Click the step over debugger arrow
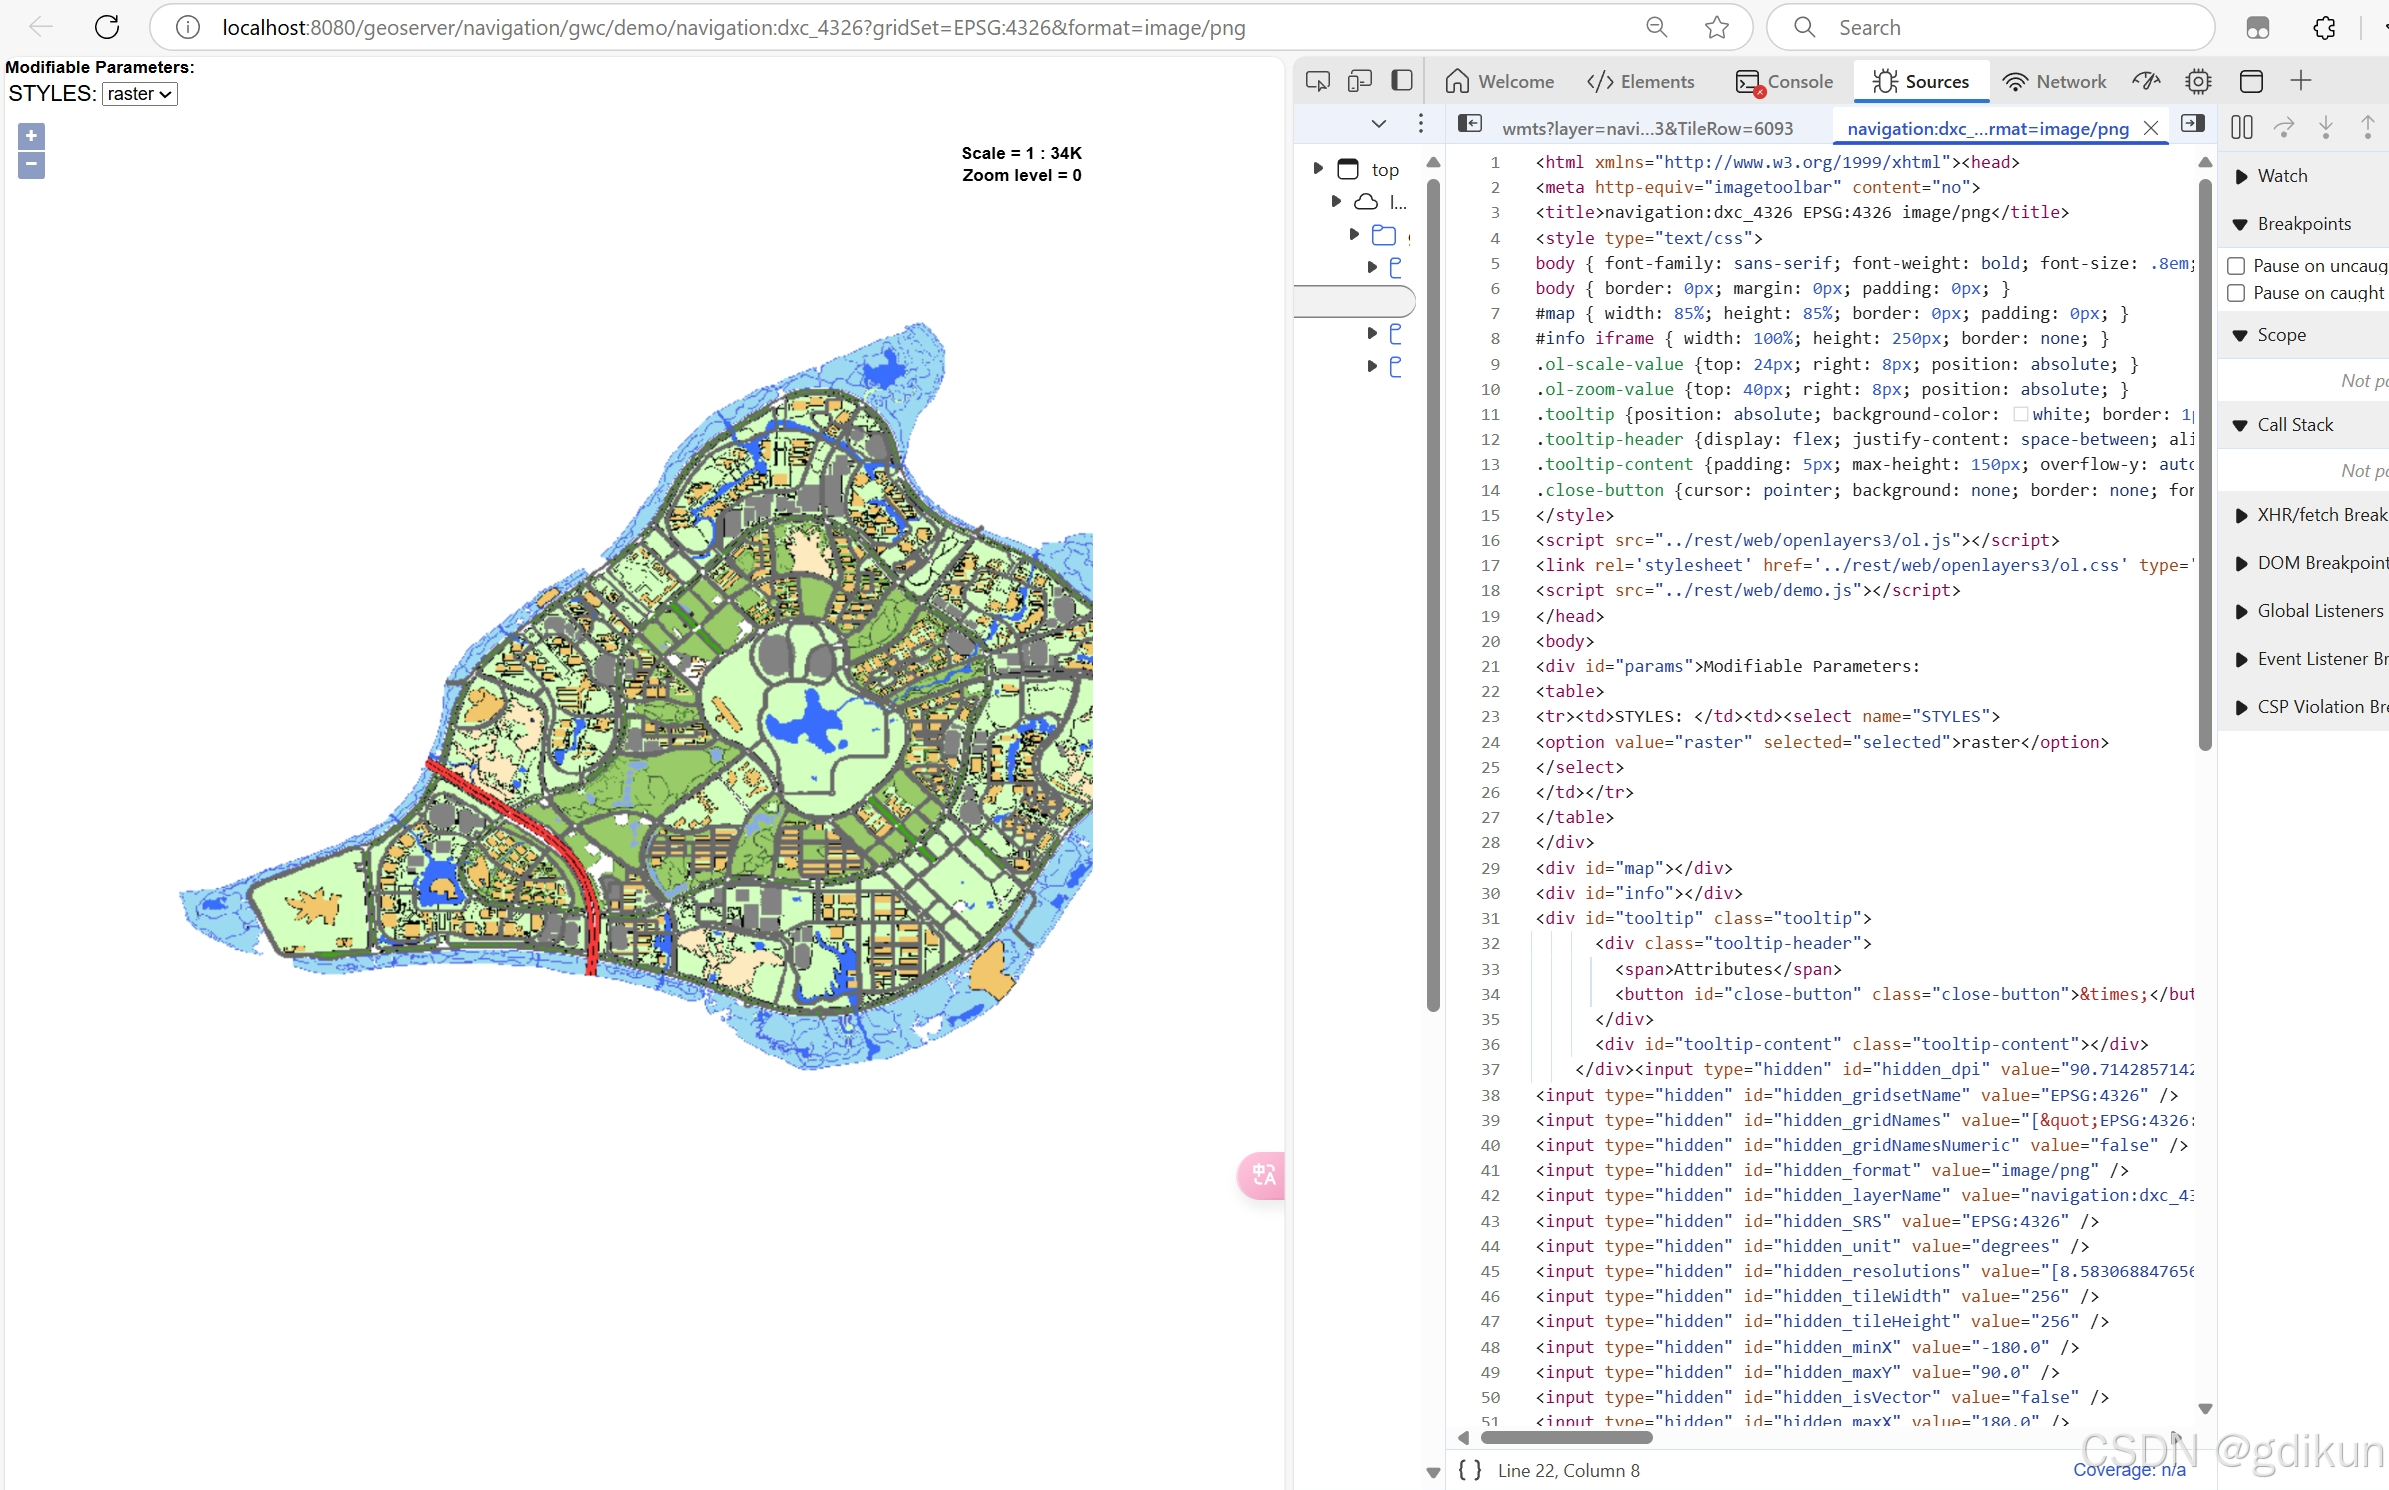Viewport: 2389px width, 1490px height. click(2284, 127)
